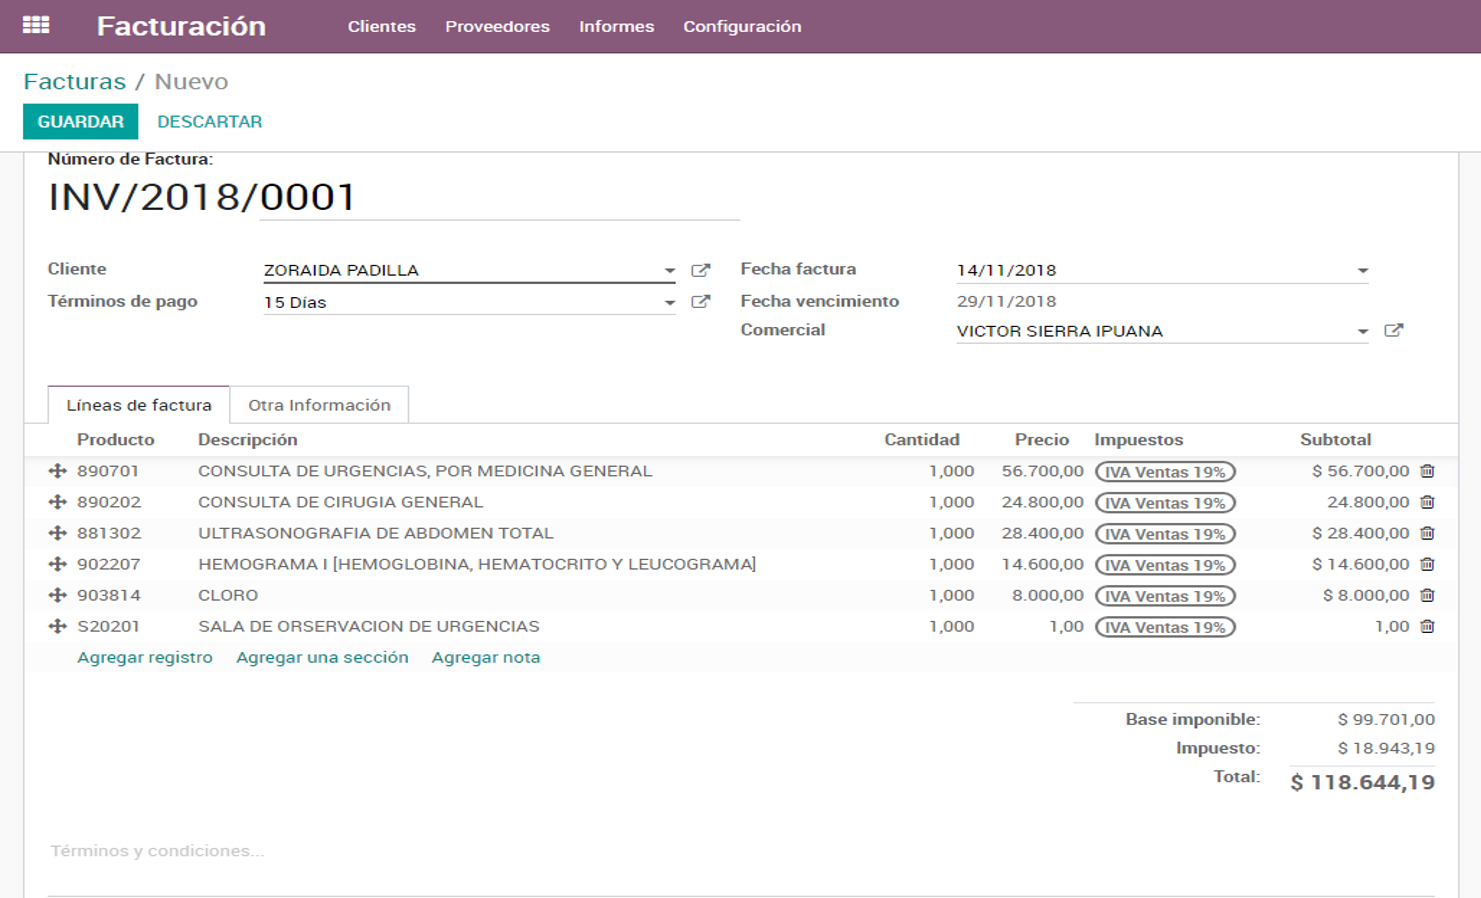1481x898 pixels.
Task: Delete the HEMOGRAMA I invoice line
Action: 1428,564
